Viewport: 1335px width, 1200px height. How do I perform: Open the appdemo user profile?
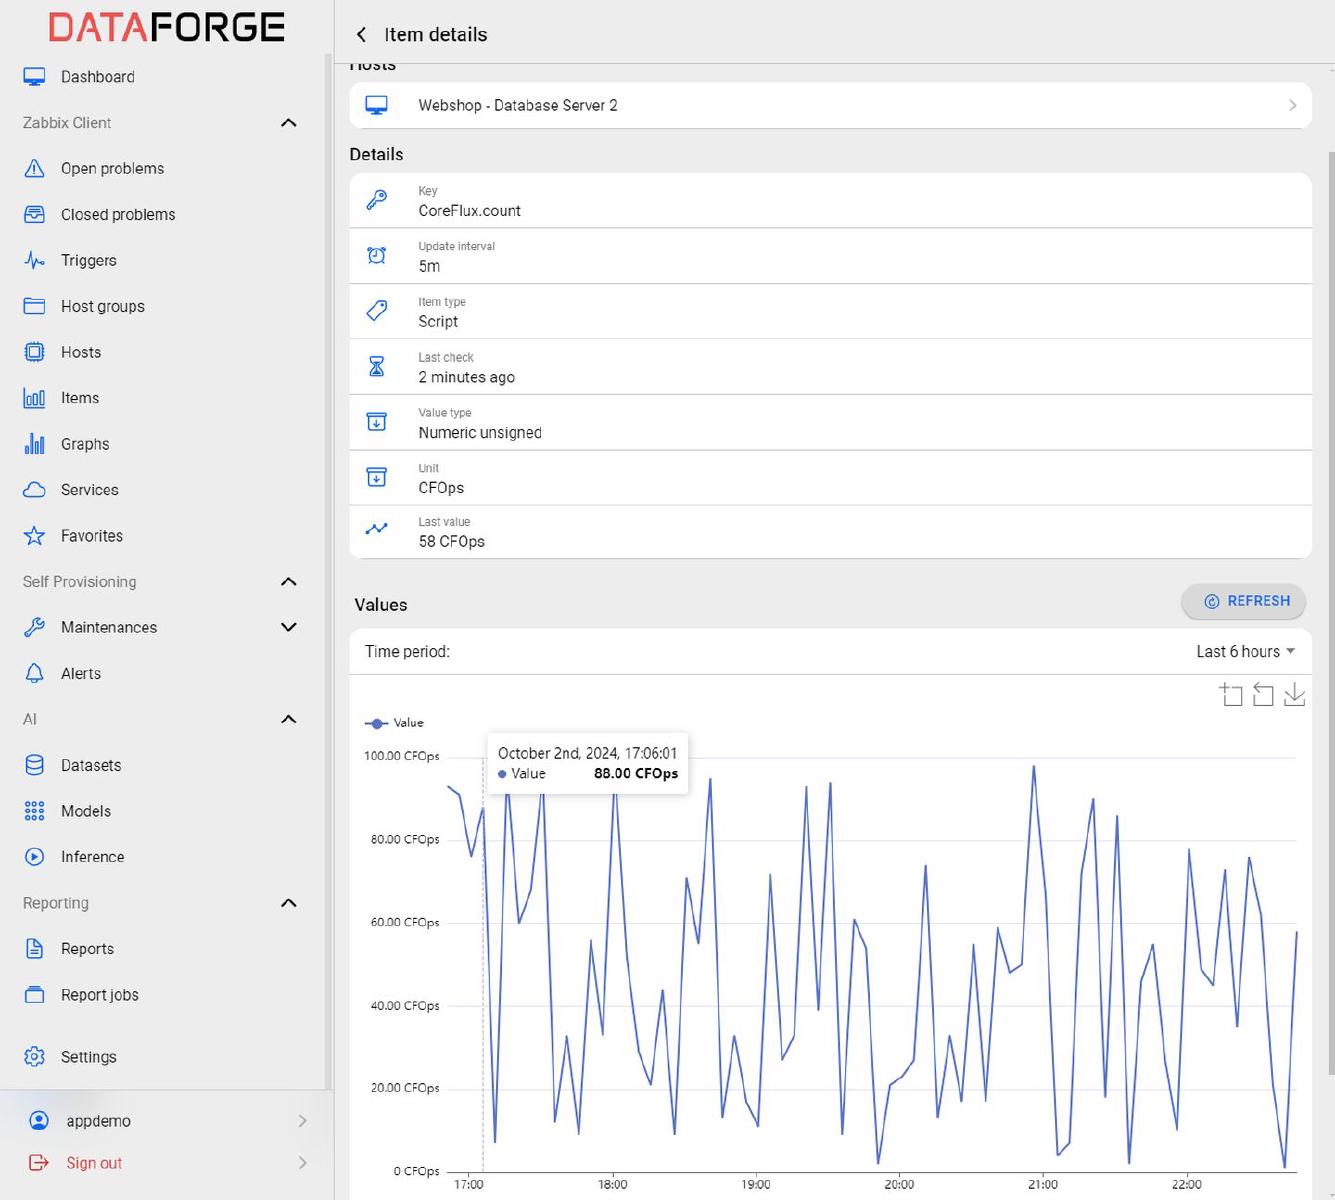point(98,1121)
